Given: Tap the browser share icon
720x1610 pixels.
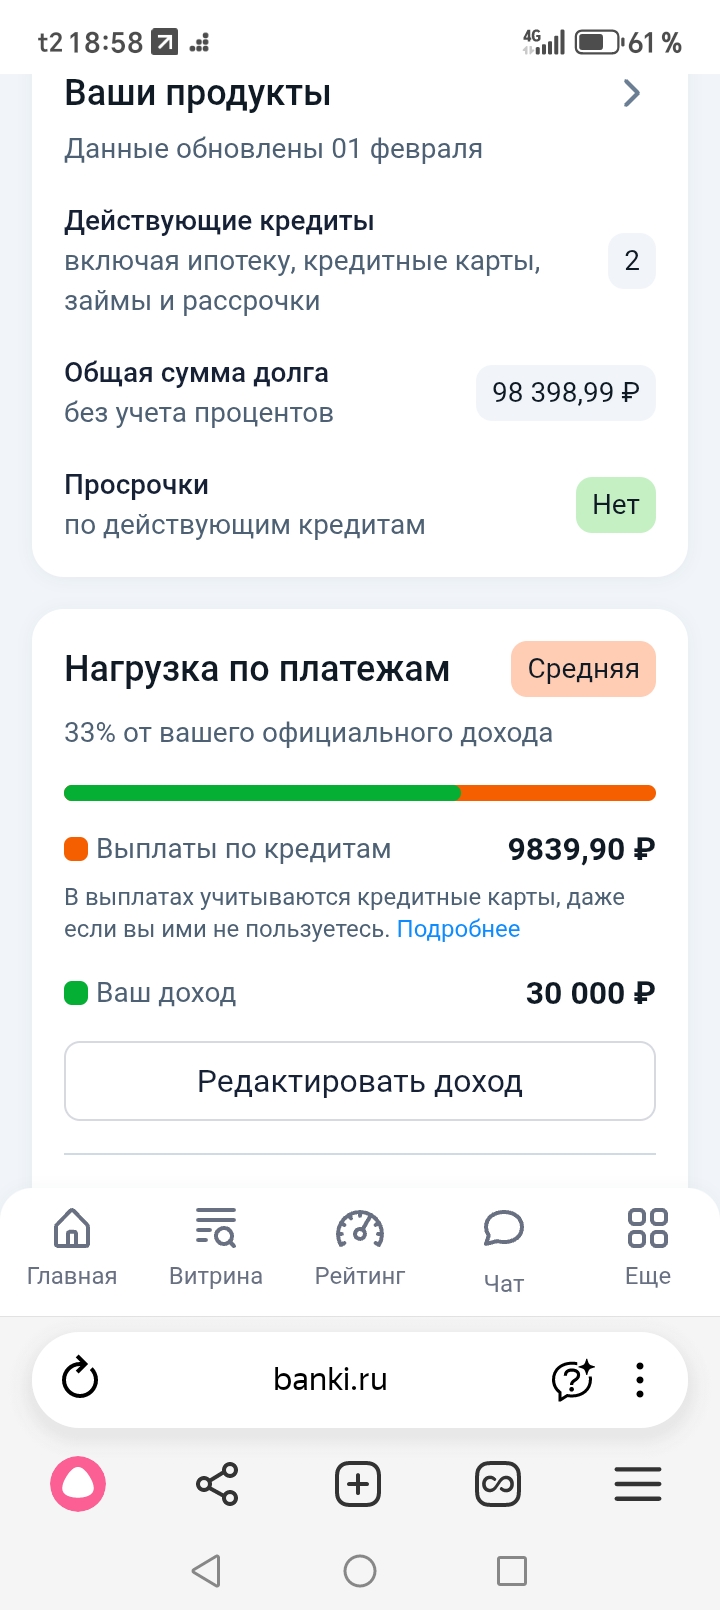Looking at the screenshot, I should coord(217,1484).
